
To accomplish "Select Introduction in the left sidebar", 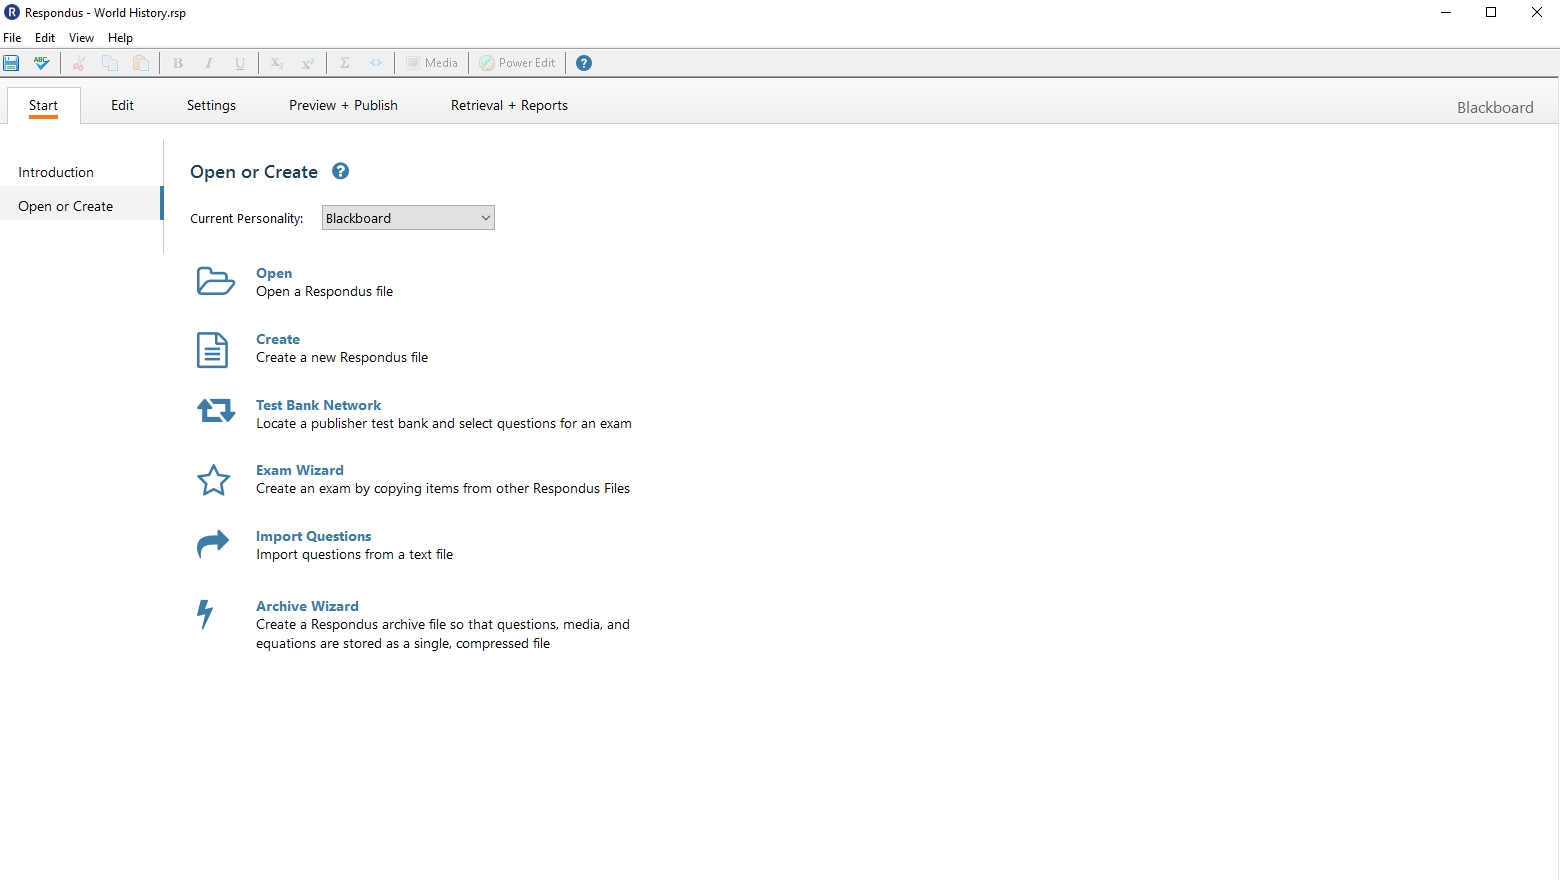I will [56, 172].
